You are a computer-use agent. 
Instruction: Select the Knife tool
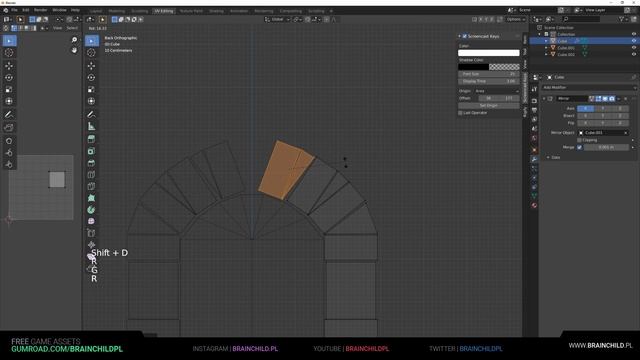pos(91,187)
